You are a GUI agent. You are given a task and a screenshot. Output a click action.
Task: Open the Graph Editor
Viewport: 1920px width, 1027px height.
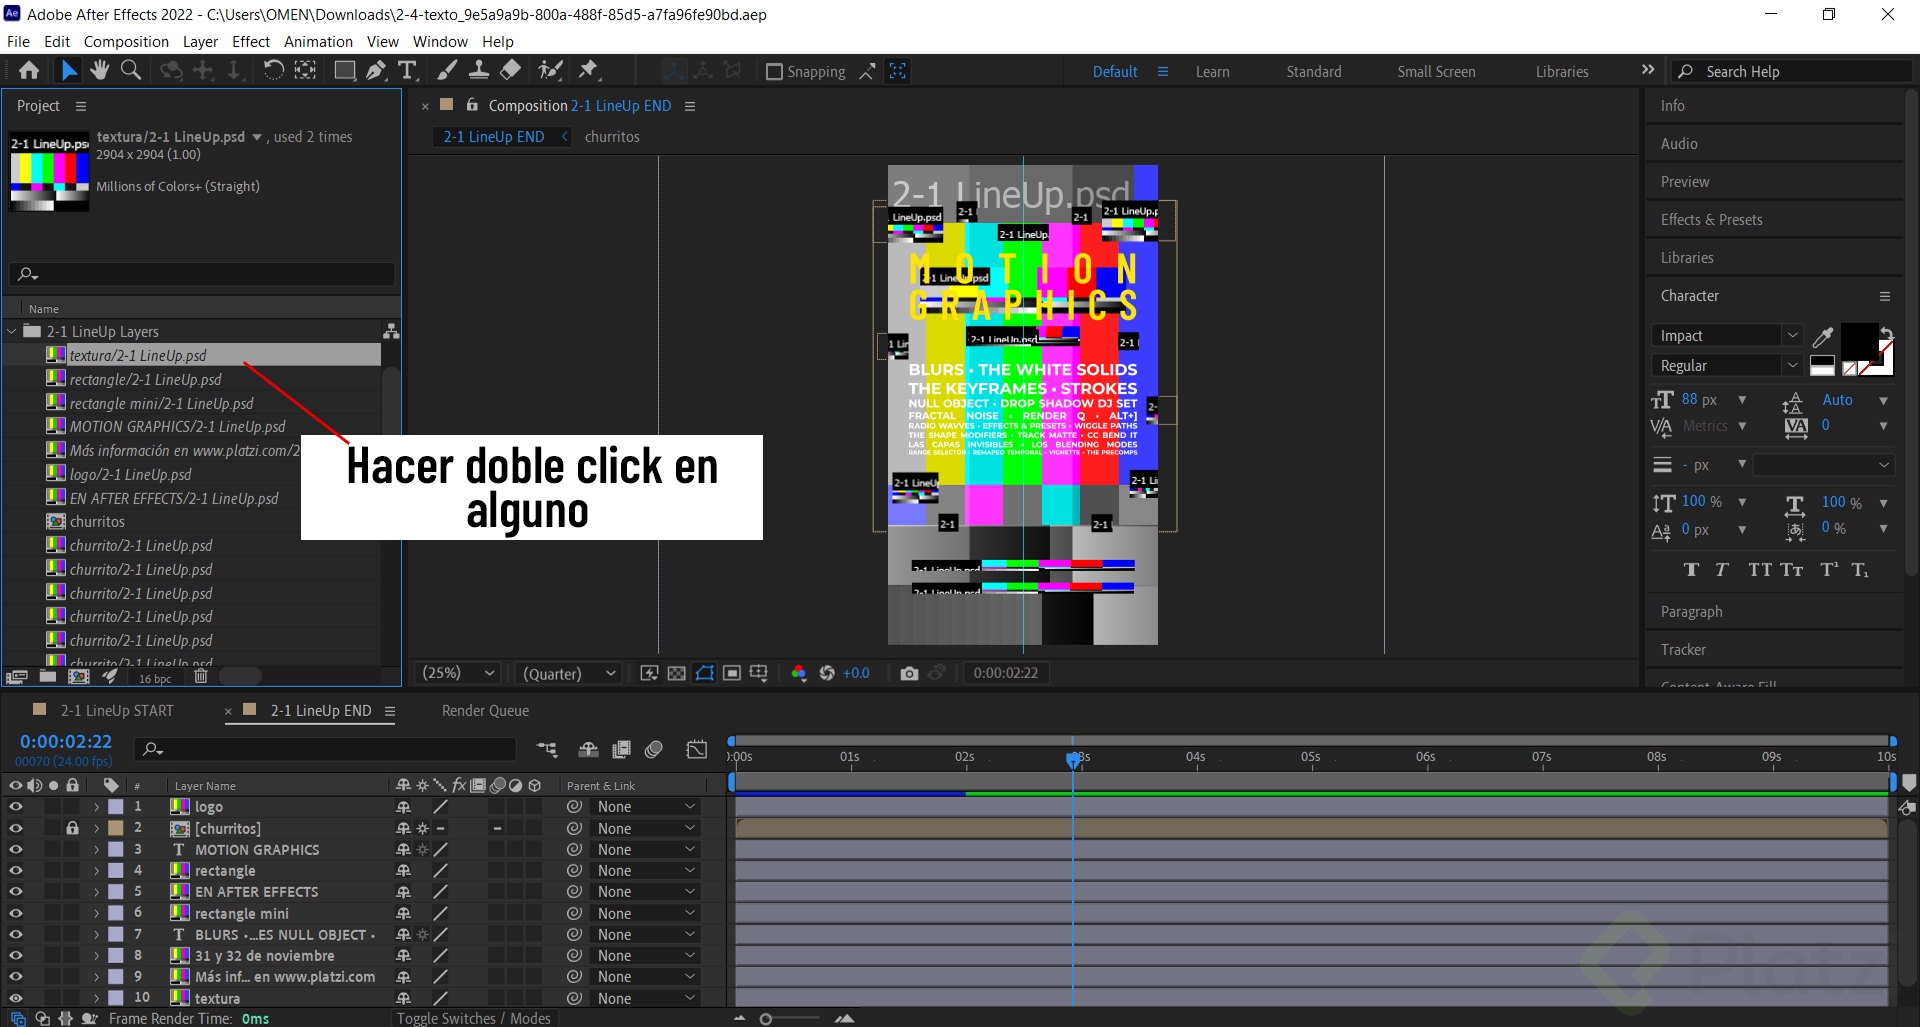(696, 749)
